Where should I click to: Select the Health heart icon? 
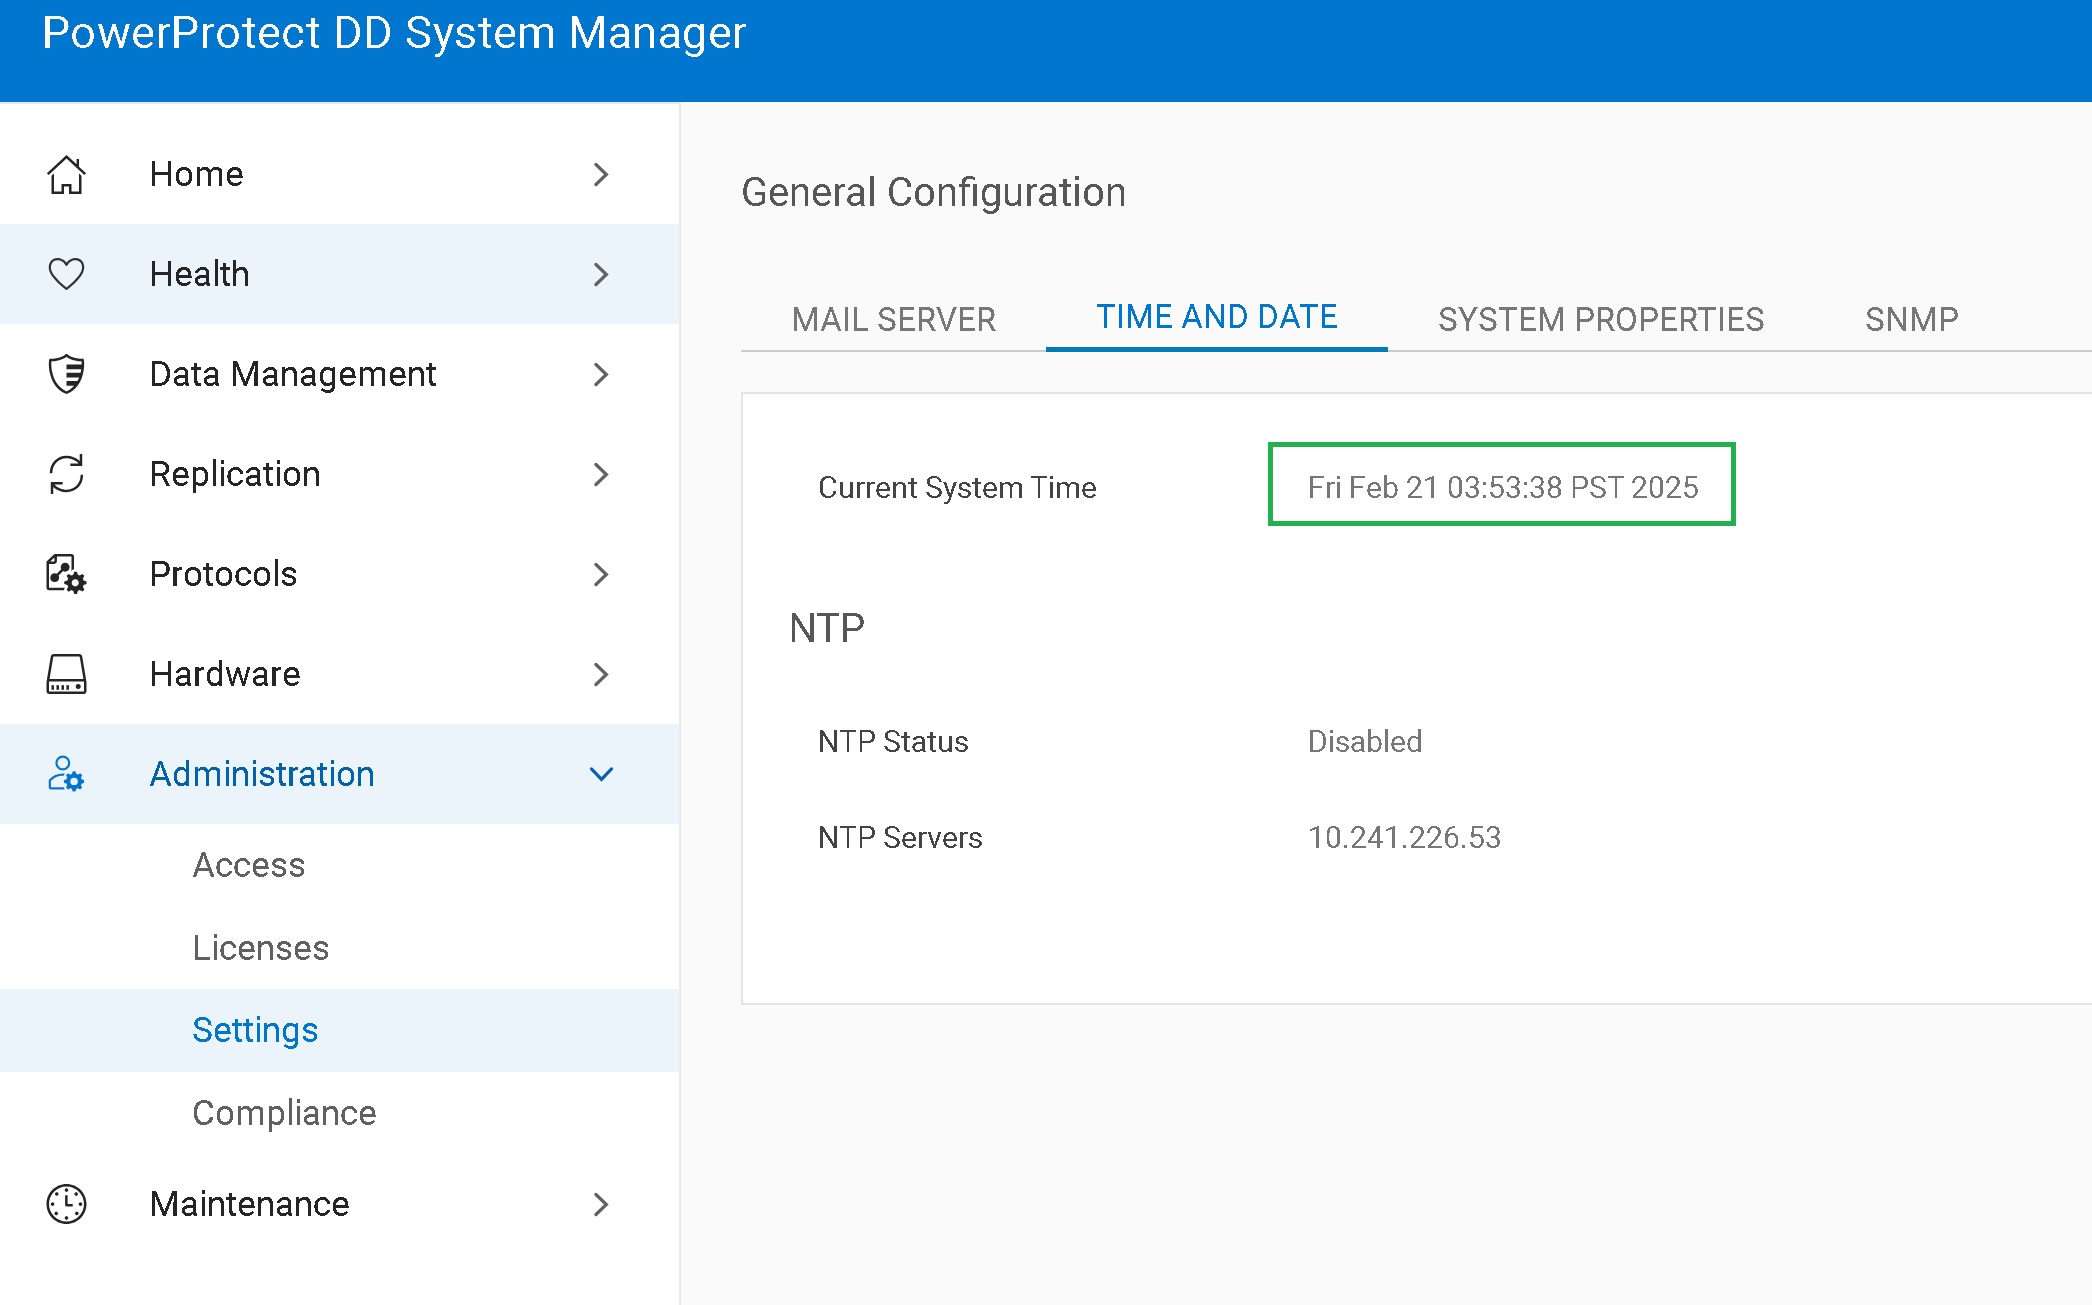(x=65, y=273)
